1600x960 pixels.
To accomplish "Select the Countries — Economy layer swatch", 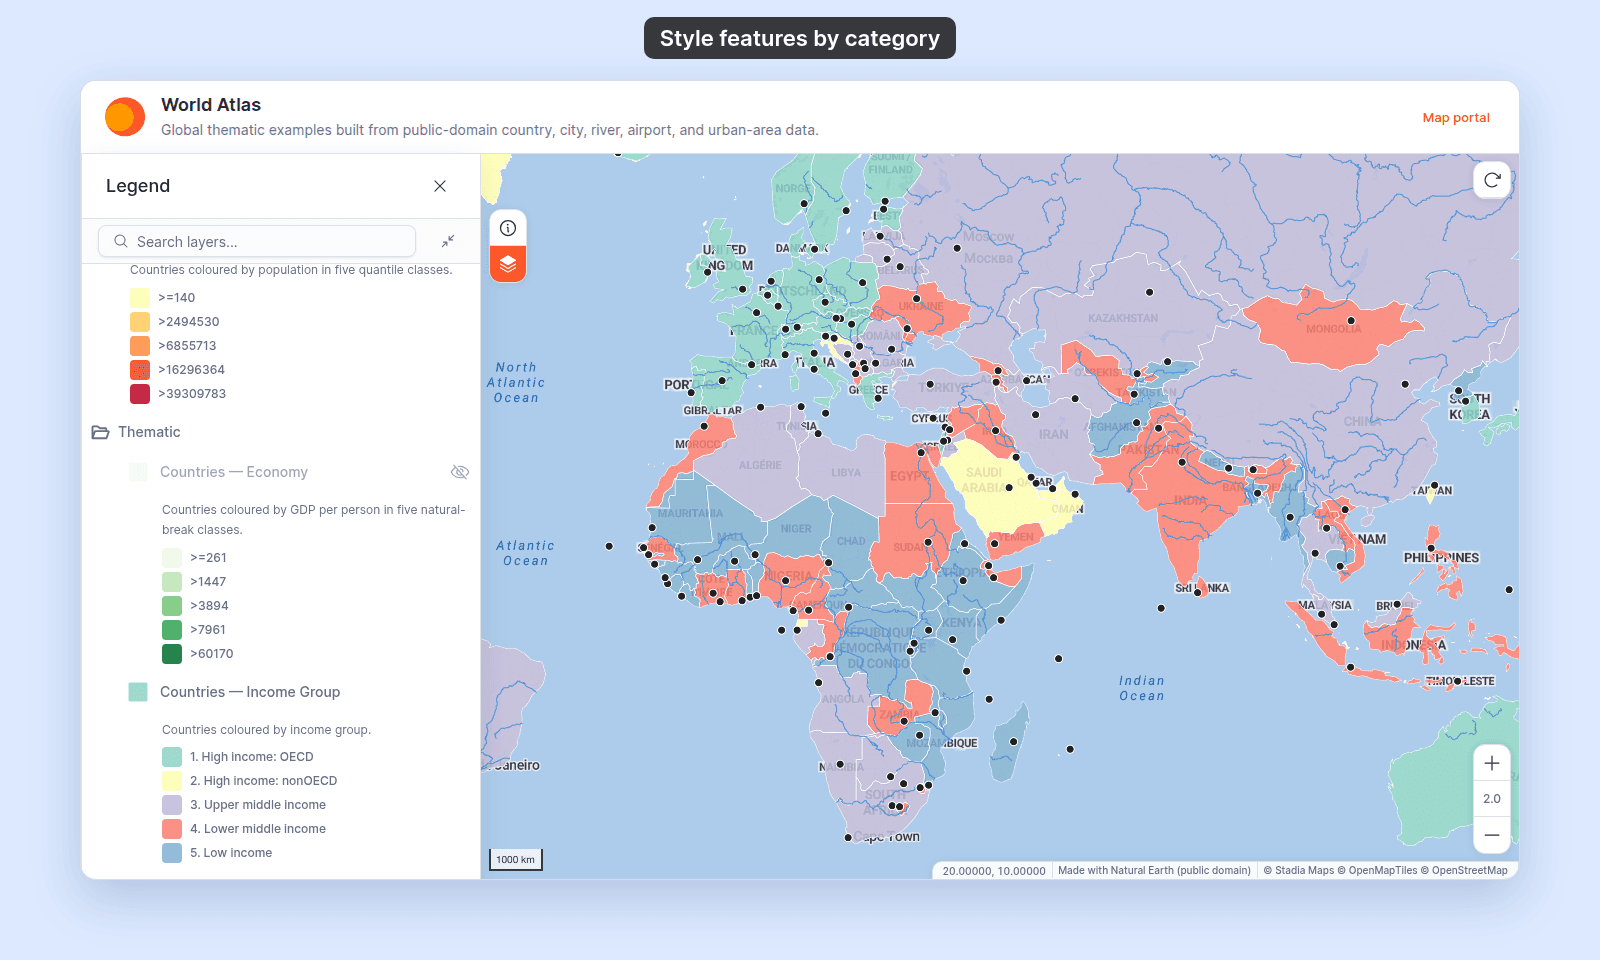I will coord(138,472).
